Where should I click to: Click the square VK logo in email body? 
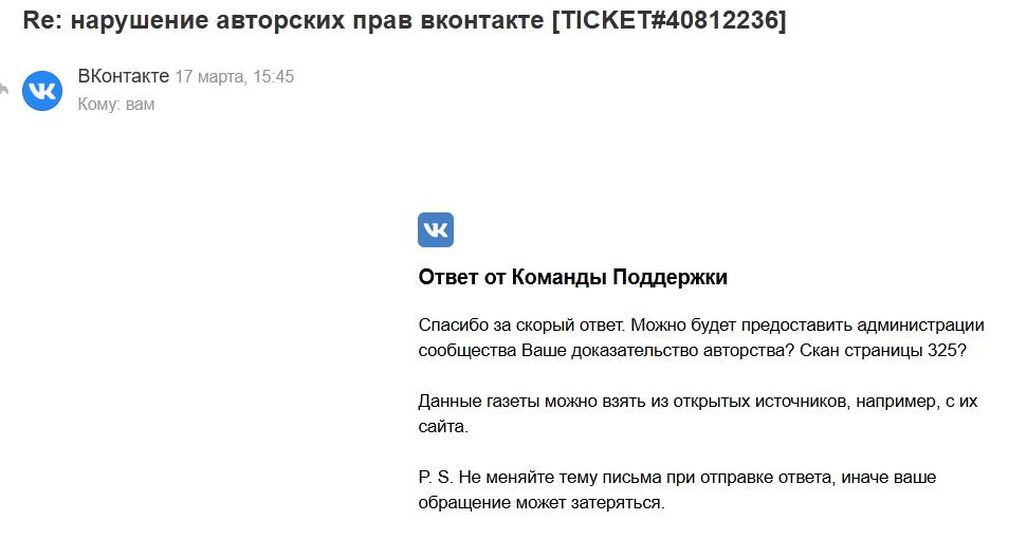[436, 230]
